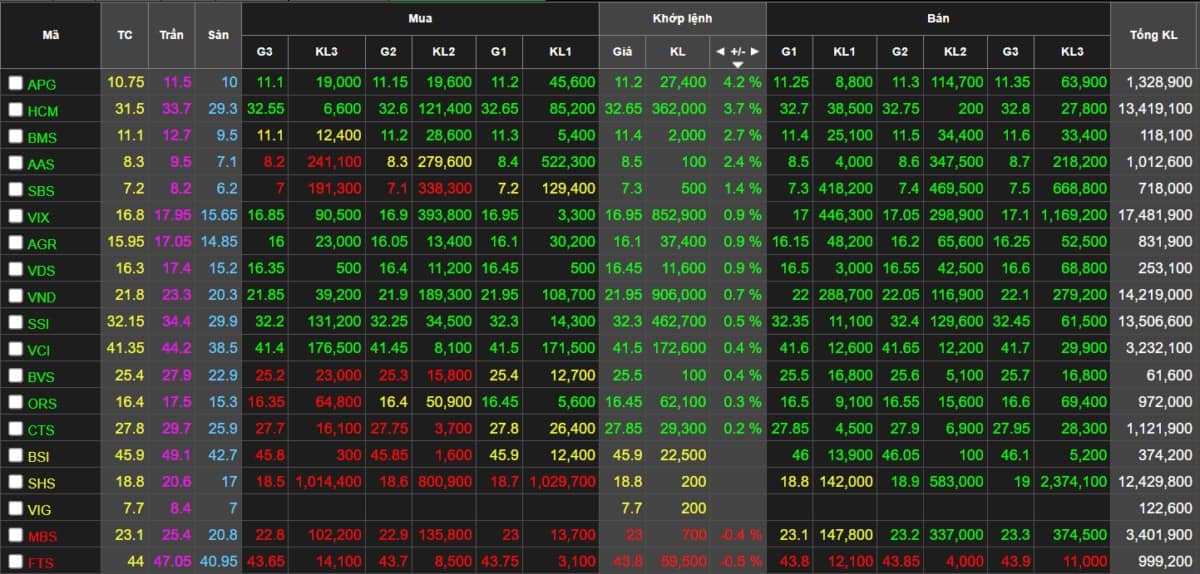Tick the checkbox for APG

pyautogui.click(x=15, y=83)
